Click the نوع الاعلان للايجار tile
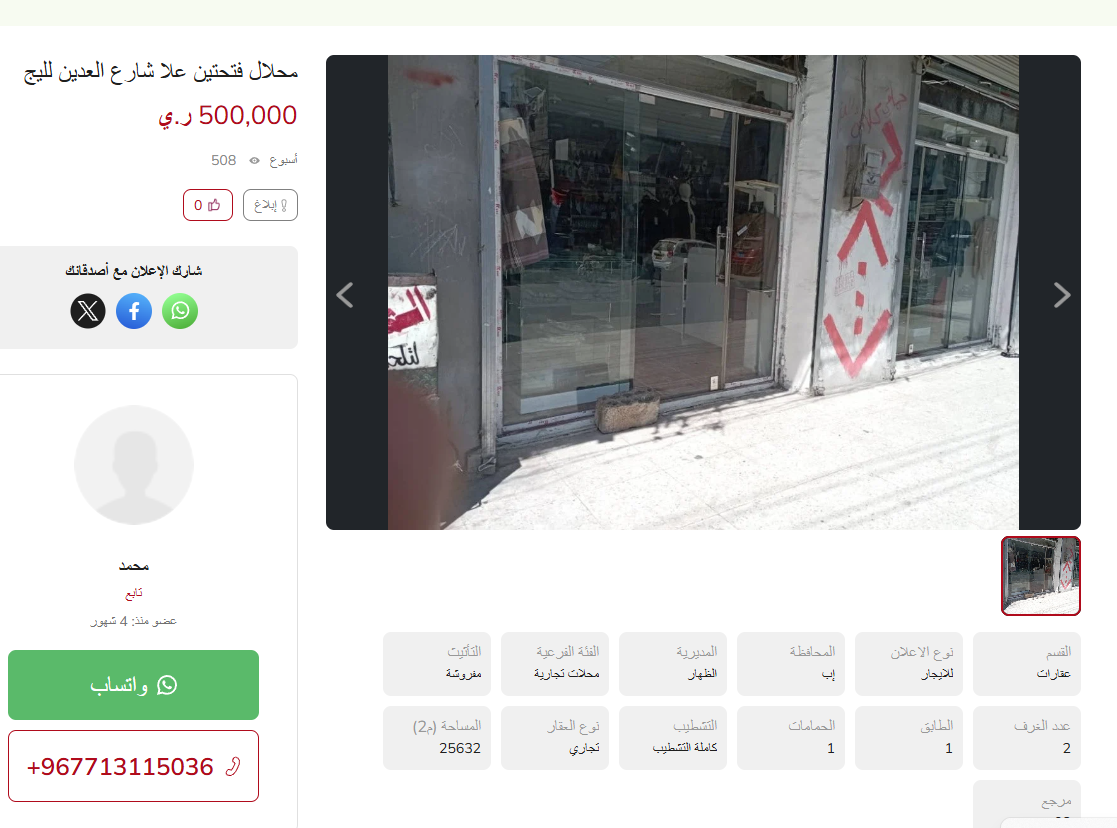The image size is (1117, 828). (x=909, y=664)
